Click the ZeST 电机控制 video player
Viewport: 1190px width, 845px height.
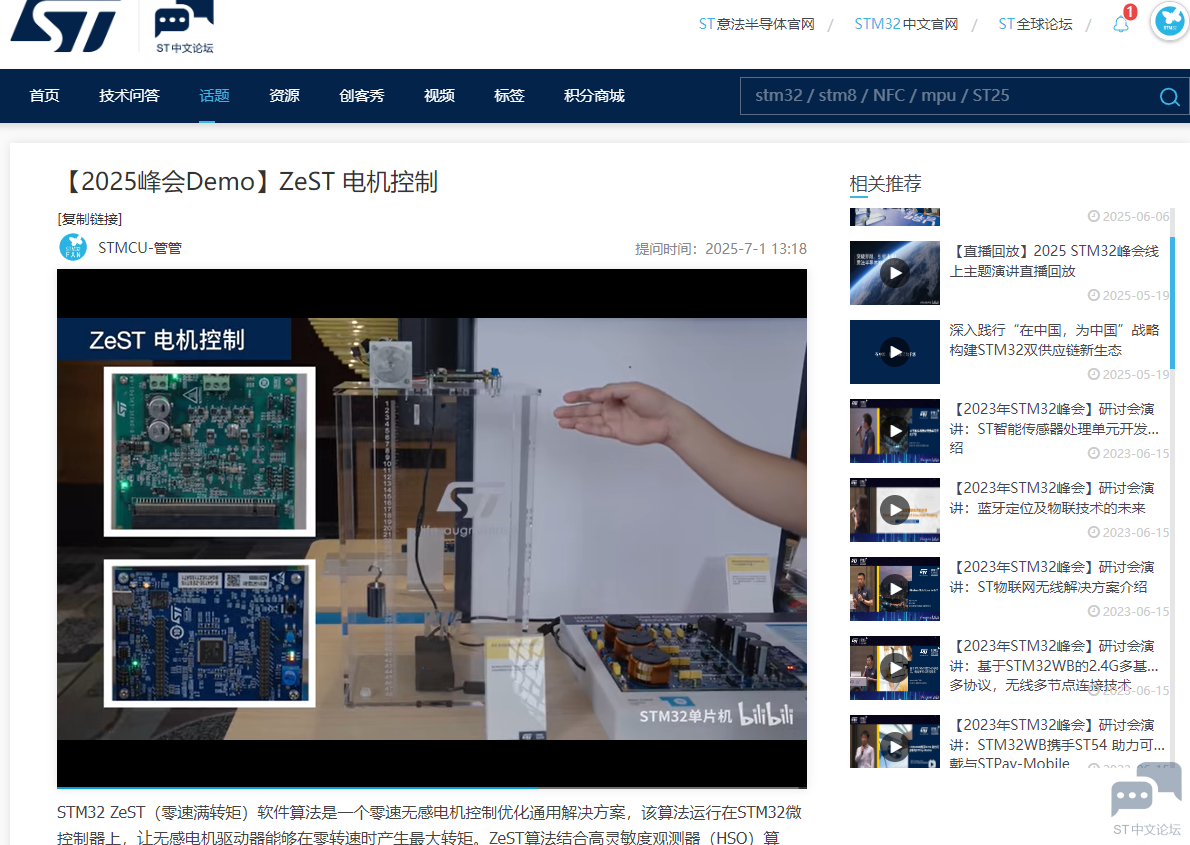coord(432,528)
